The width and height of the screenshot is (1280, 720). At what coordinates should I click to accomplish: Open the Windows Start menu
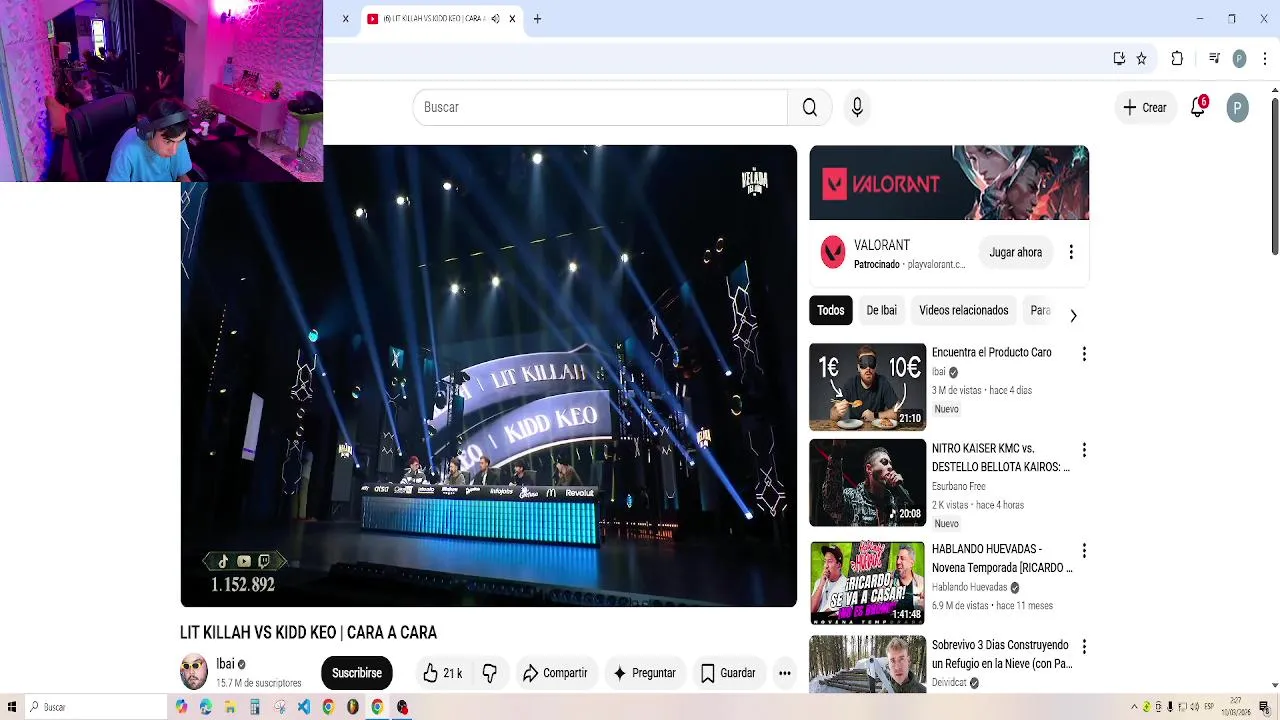(12, 707)
